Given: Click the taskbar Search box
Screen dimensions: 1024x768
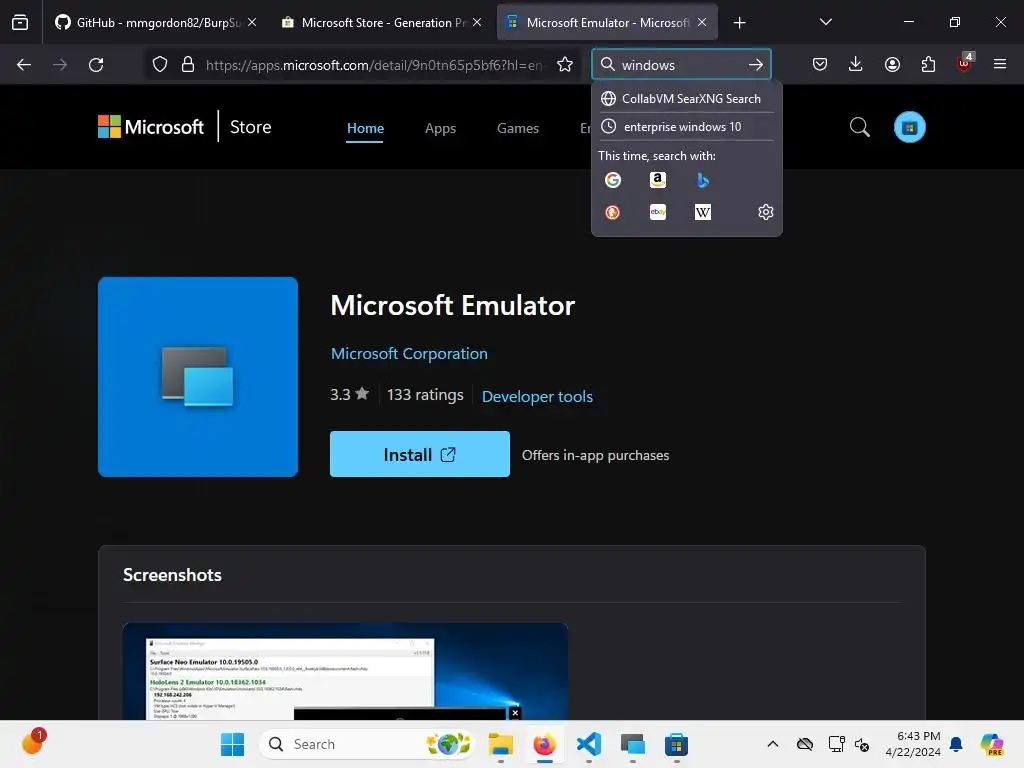Looking at the screenshot, I should click(368, 744).
